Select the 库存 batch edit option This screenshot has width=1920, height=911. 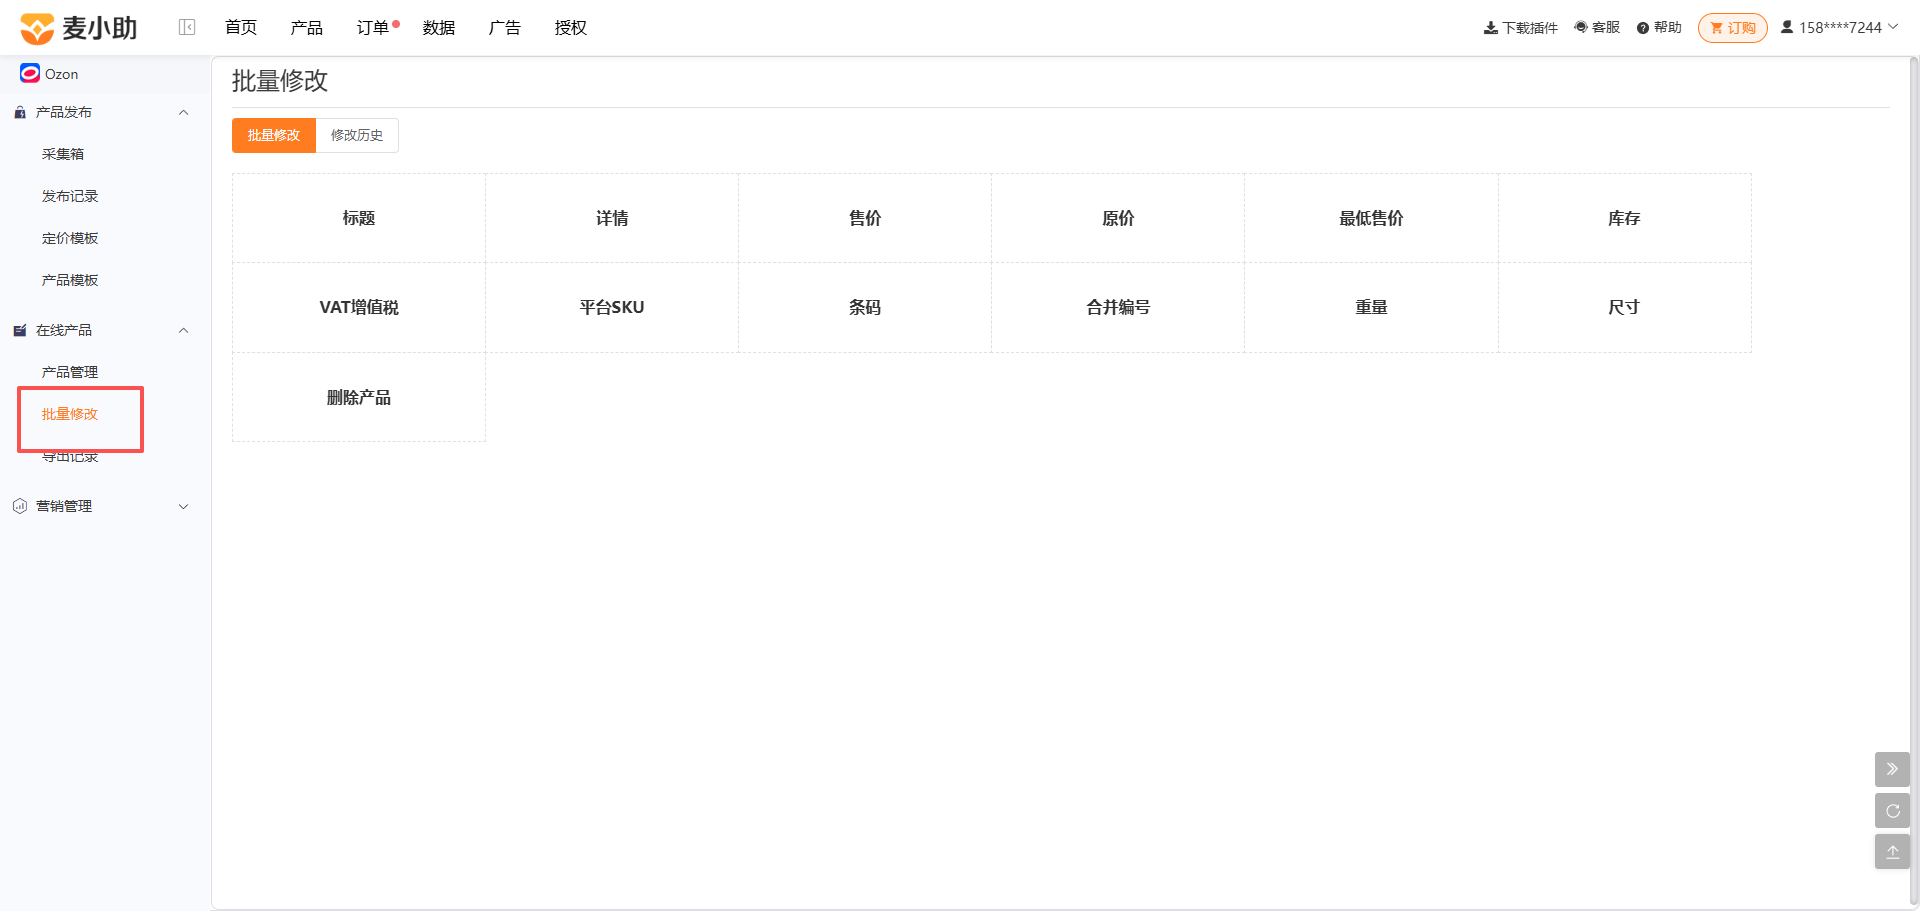click(1624, 218)
